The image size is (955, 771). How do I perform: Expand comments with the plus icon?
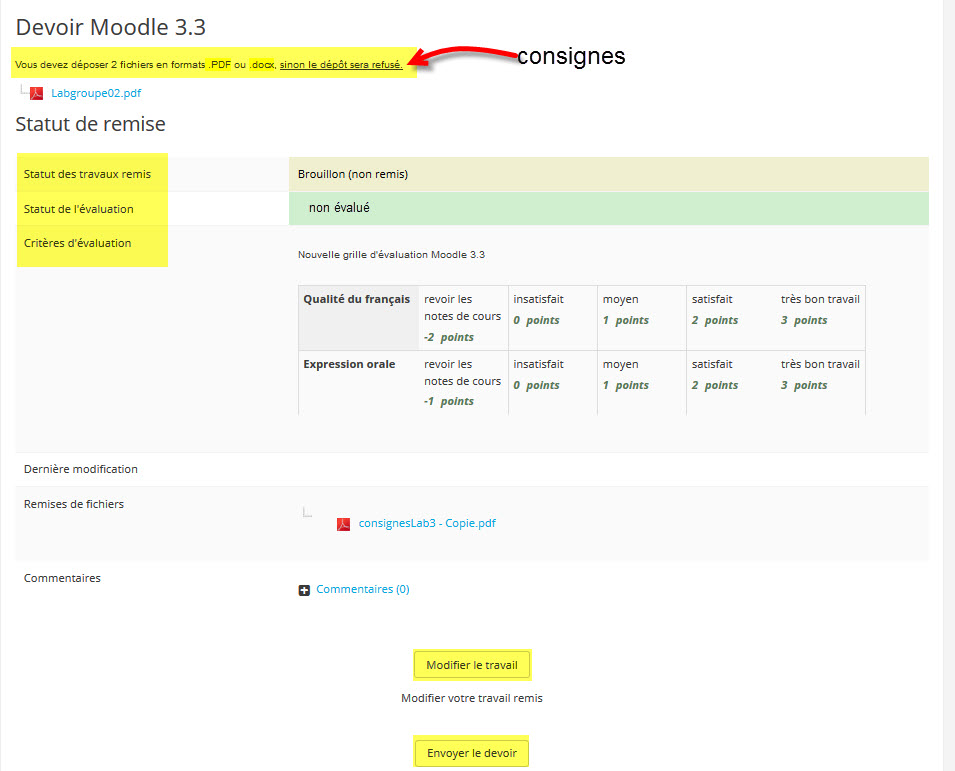pos(304,590)
